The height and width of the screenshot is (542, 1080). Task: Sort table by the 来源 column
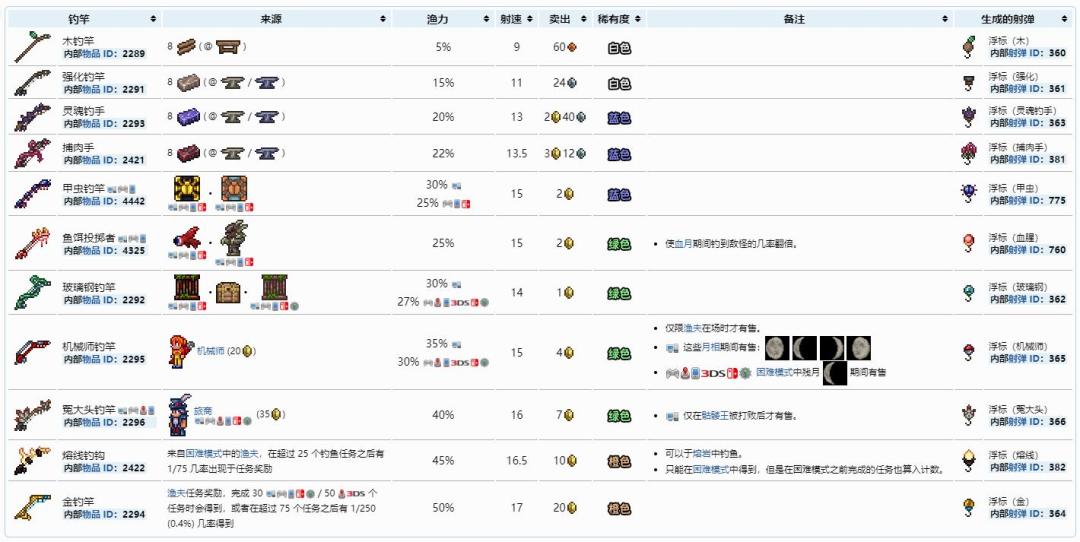(x=383, y=19)
